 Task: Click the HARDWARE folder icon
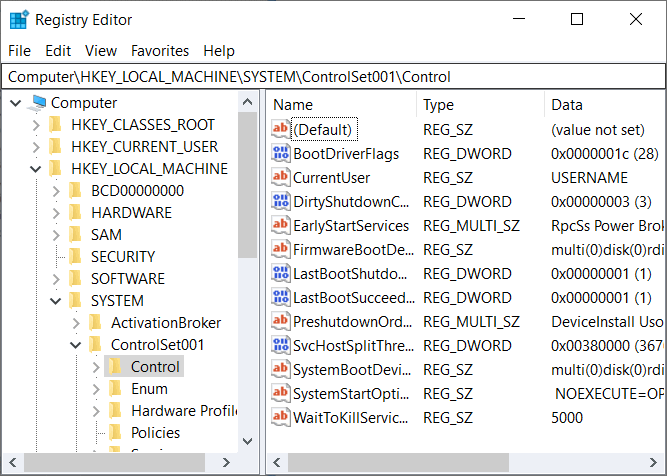75,213
